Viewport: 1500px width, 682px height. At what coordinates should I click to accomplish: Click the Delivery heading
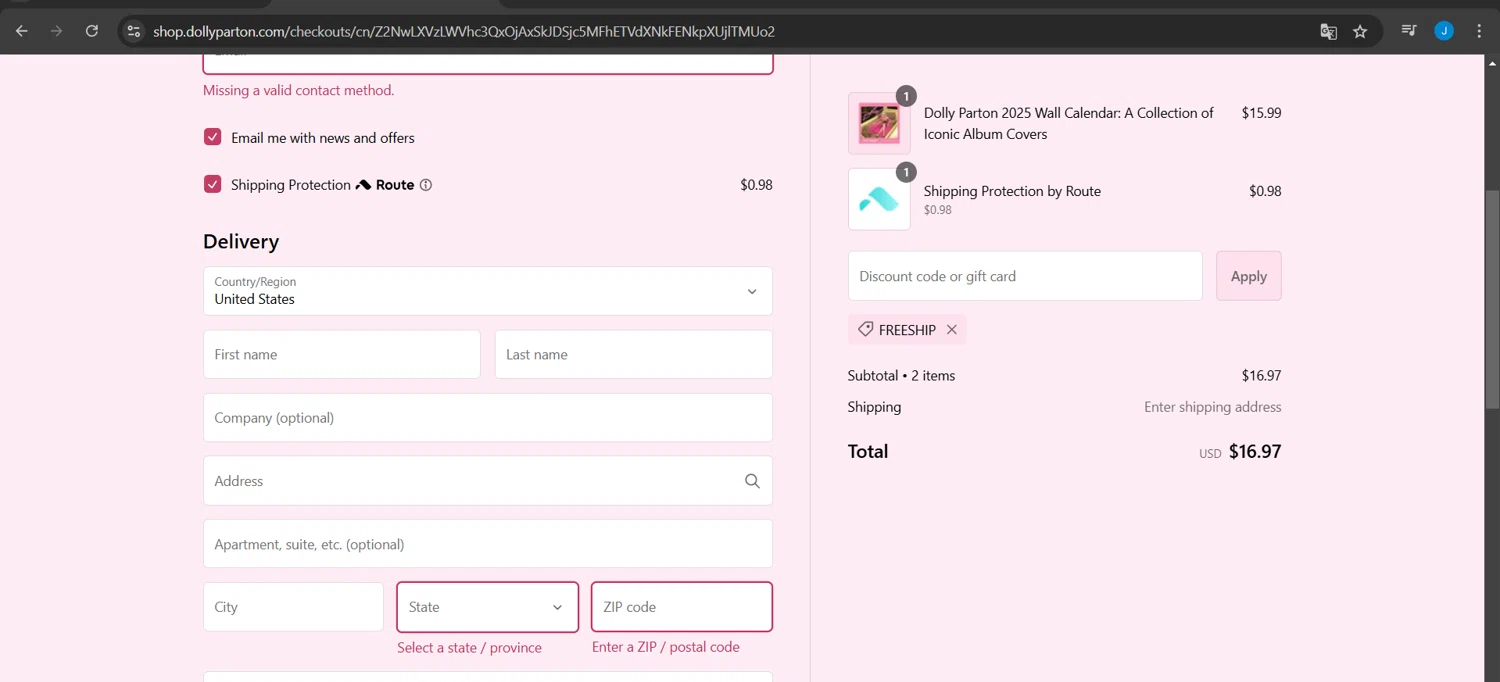point(241,242)
